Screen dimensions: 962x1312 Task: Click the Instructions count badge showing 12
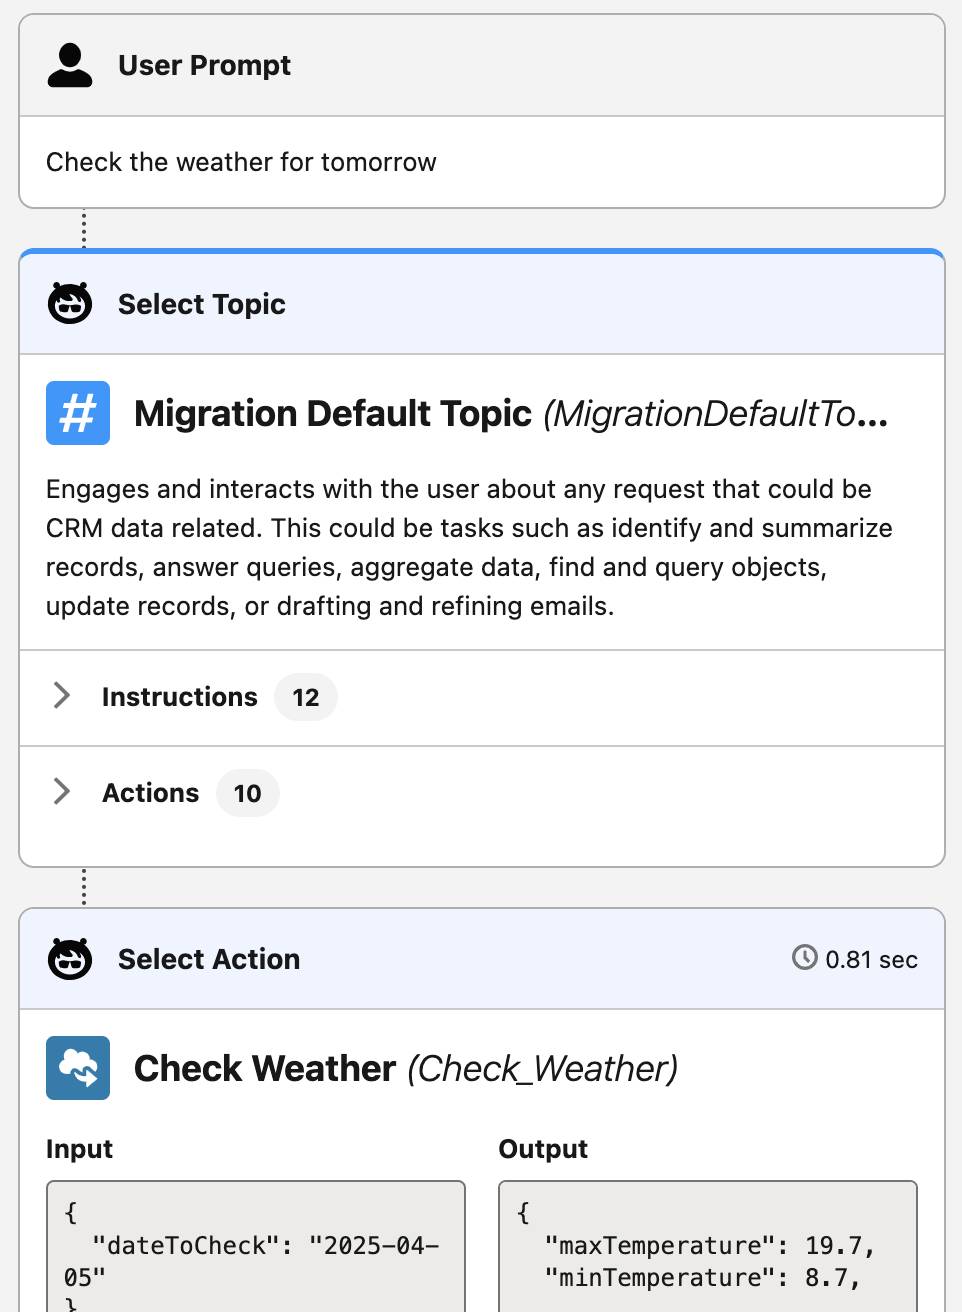305,697
